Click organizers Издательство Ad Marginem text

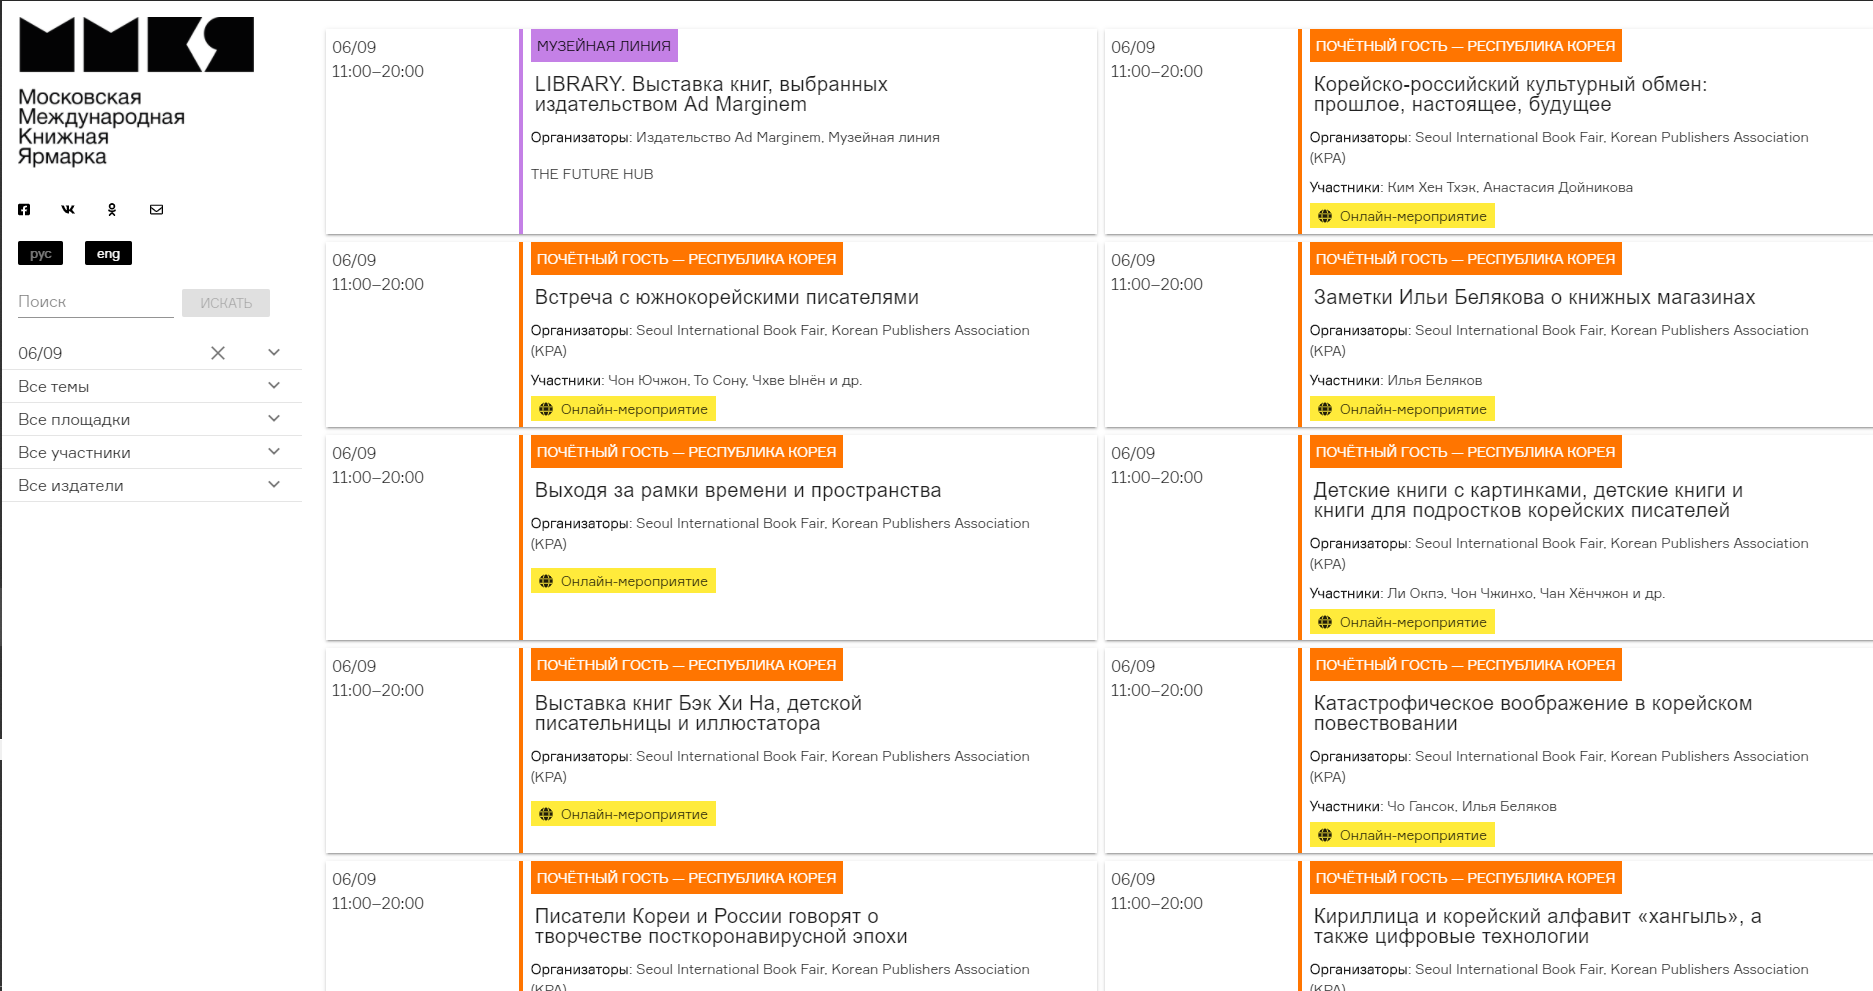(788, 137)
